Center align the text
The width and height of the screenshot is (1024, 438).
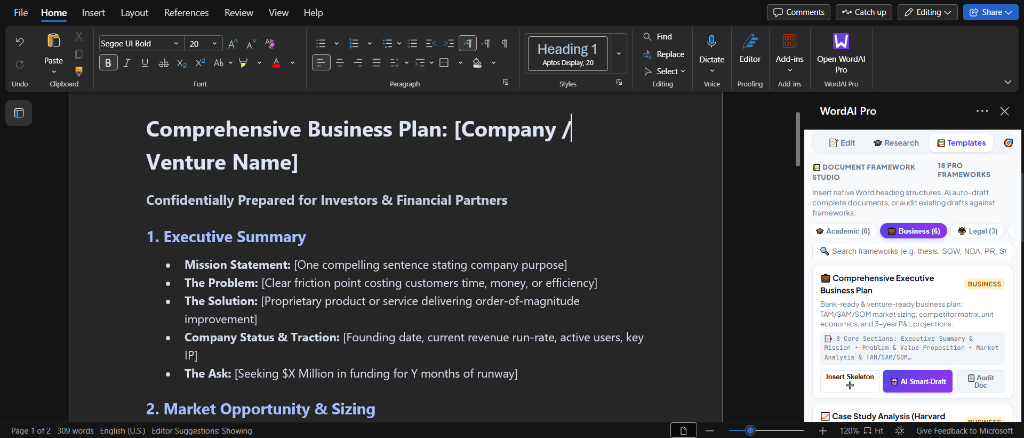(x=340, y=63)
